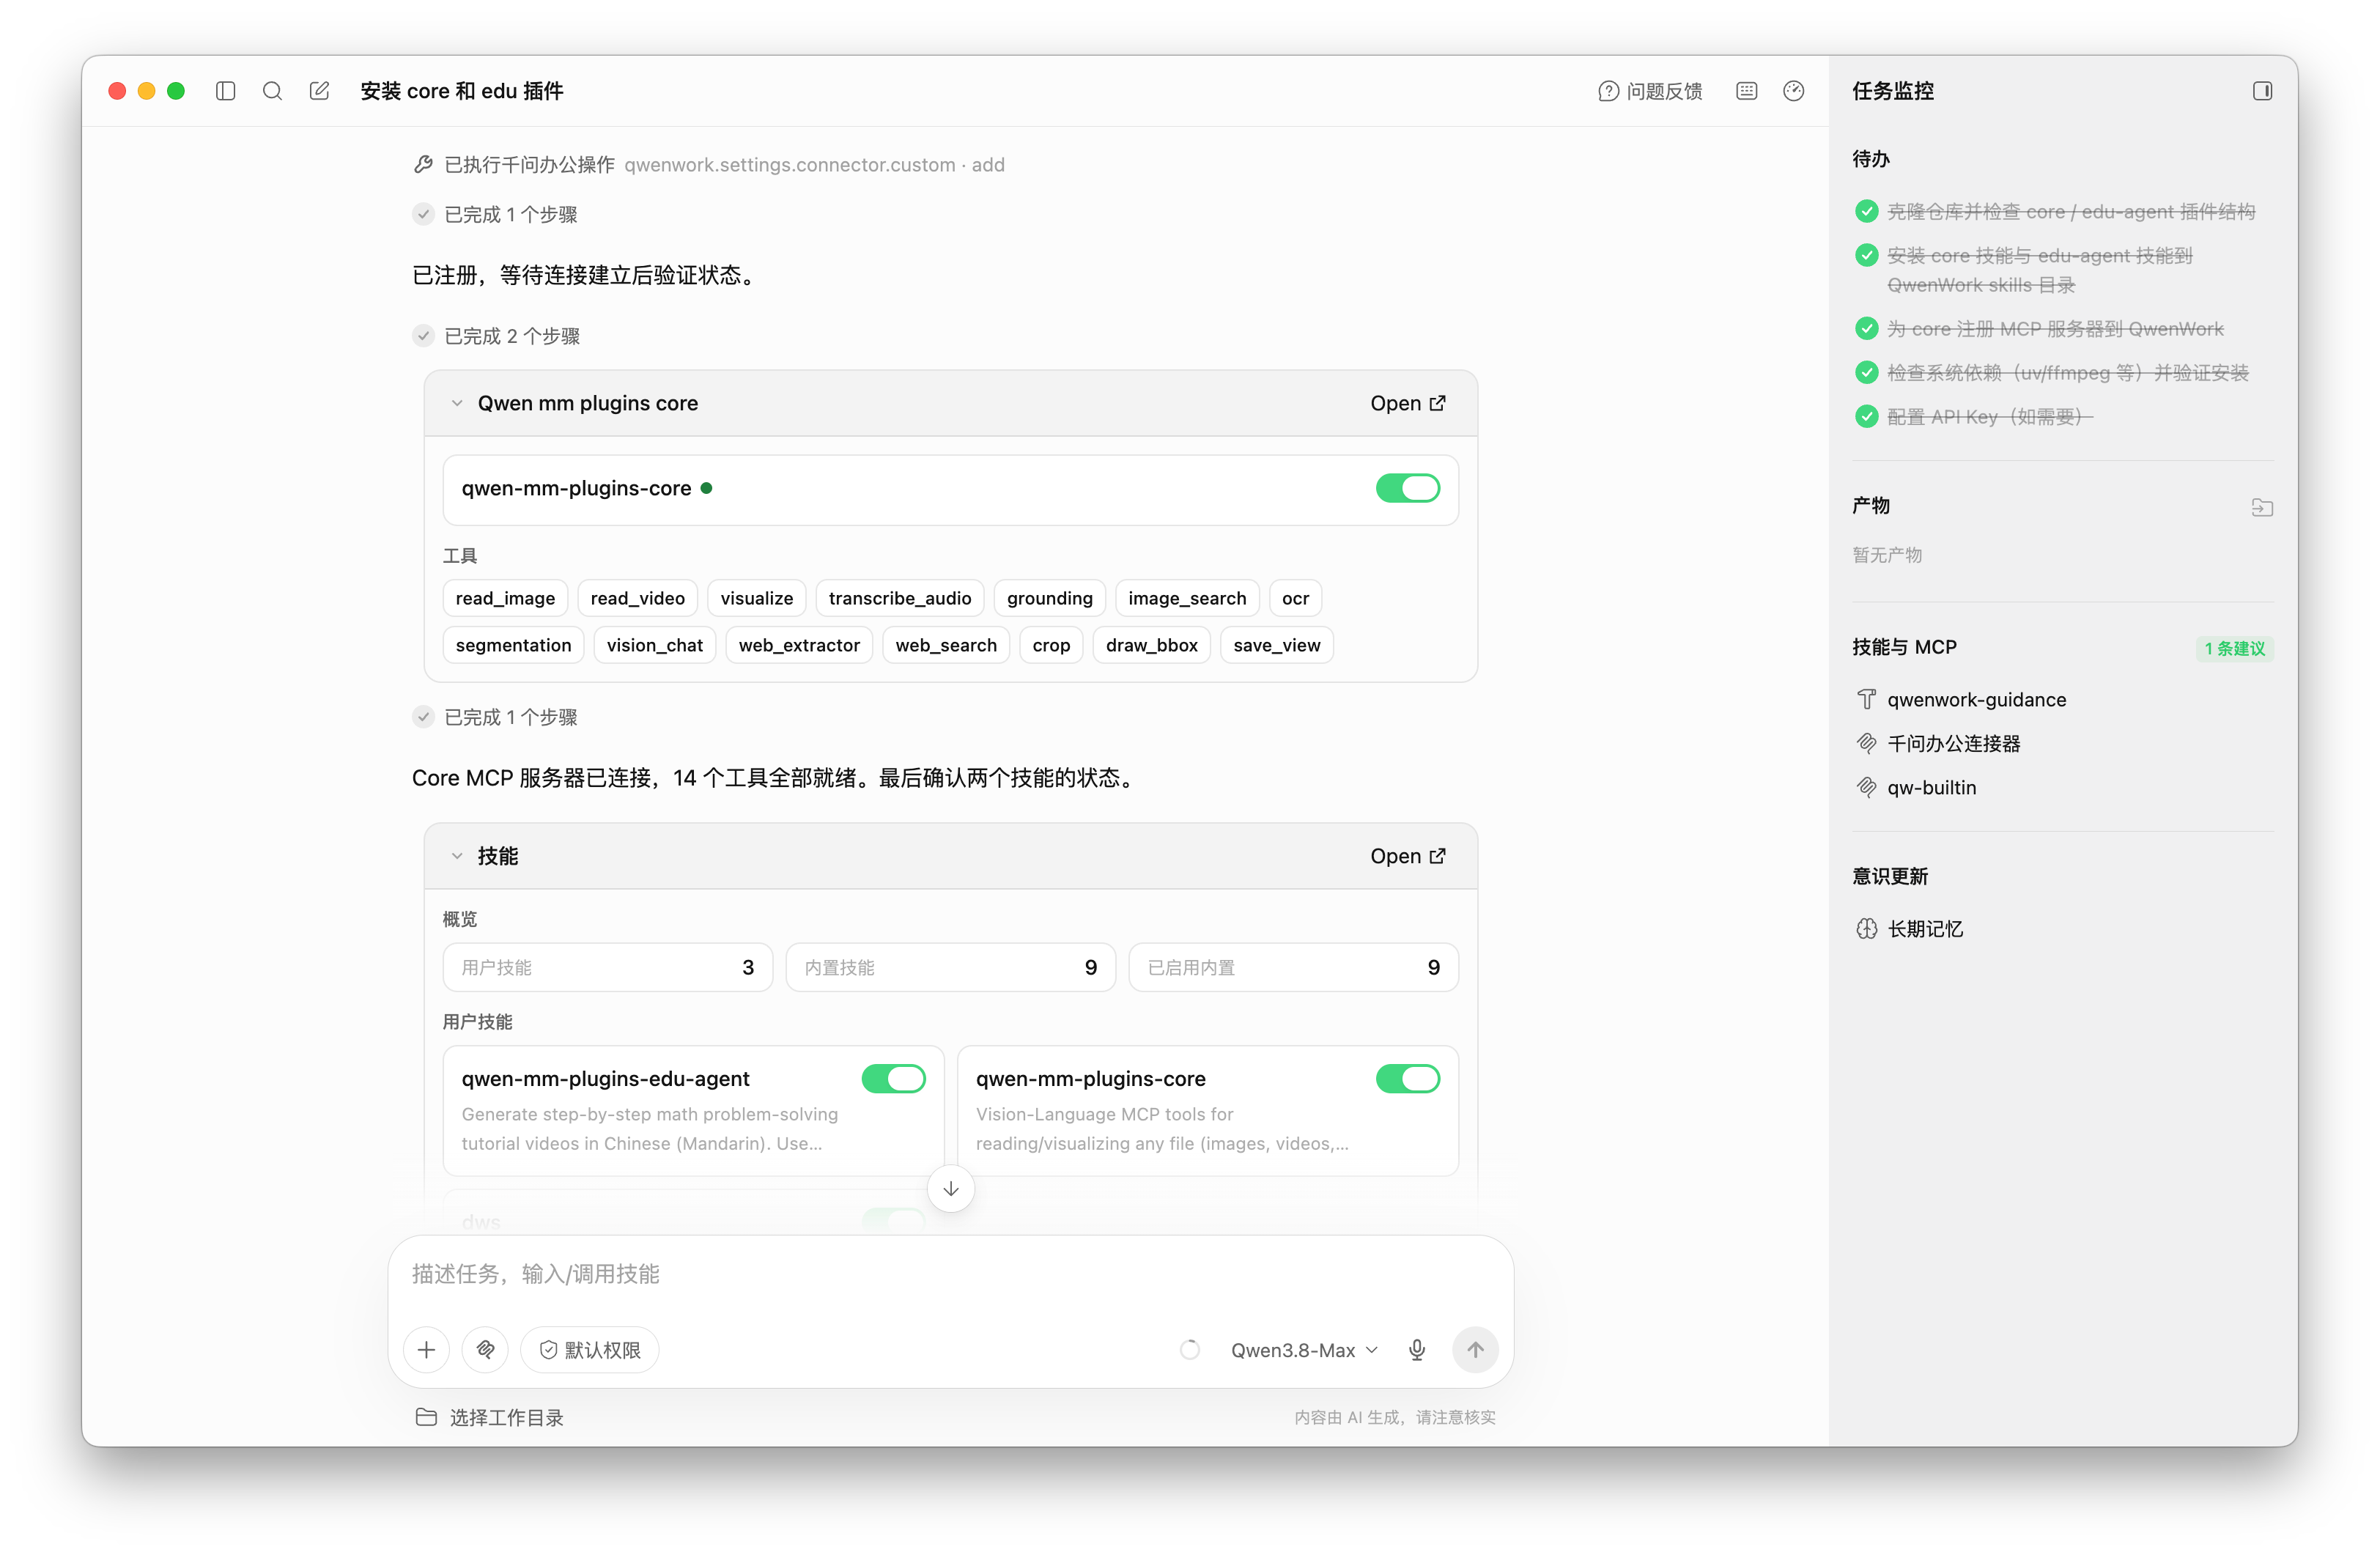Click the 克隆仓库 completed todo checkmark
This screenshot has width=2380, height=1555.
coord(1866,211)
